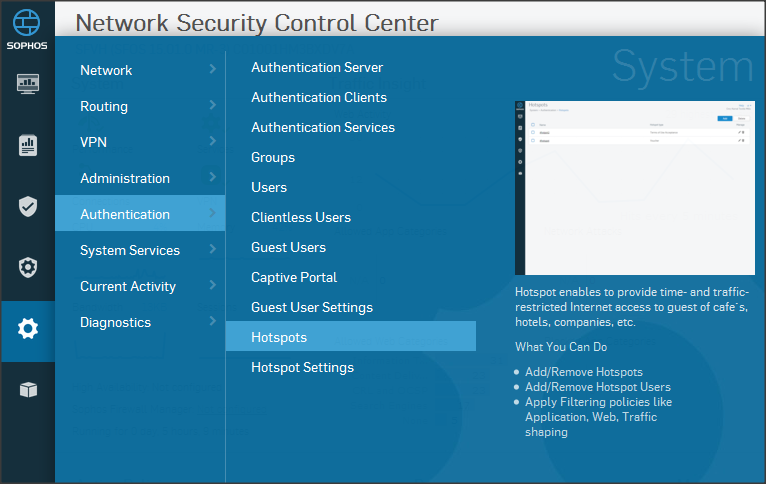This screenshot has height=484, width=766.
Task: Open the Objects cube icon
Action: [x=28, y=390]
